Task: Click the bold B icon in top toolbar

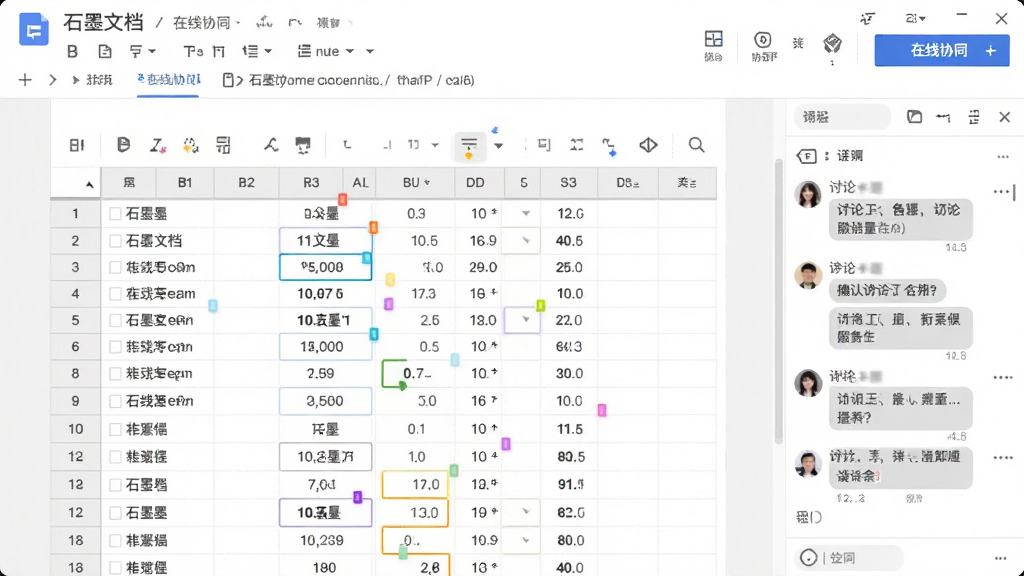Action: coord(72,51)
